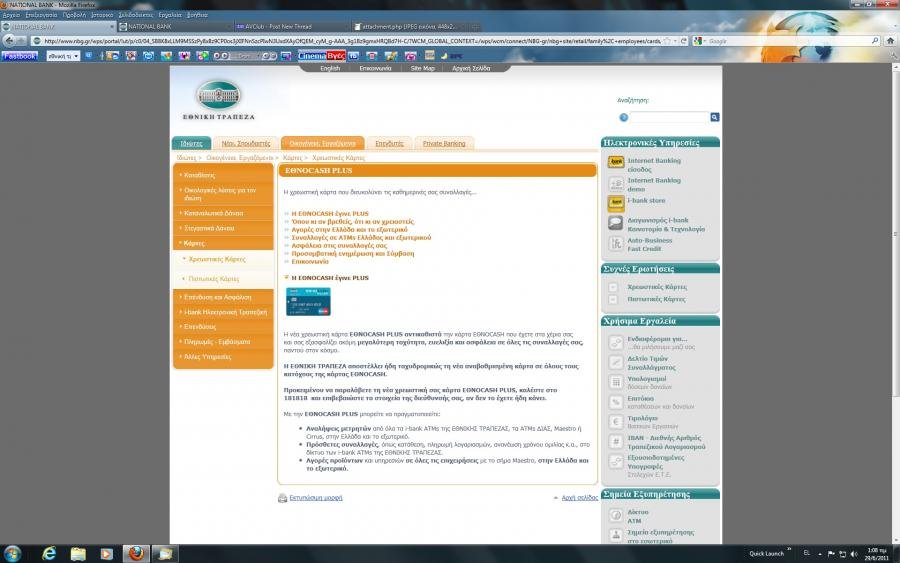Click the Fastbook toolbar button
The height and width of the screenshot is (563, 900).
point(20,56)
